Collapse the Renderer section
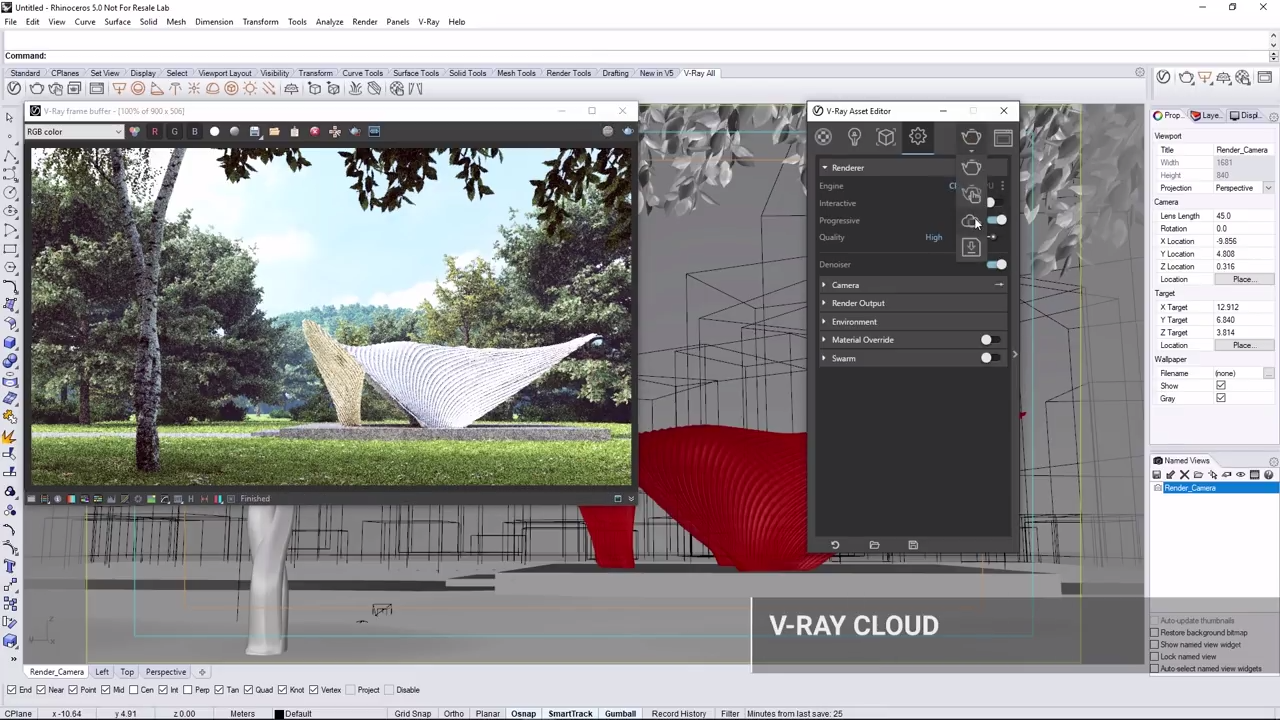Image resolution: width=1280 pixels, height=720 pixels. (825, 168)
